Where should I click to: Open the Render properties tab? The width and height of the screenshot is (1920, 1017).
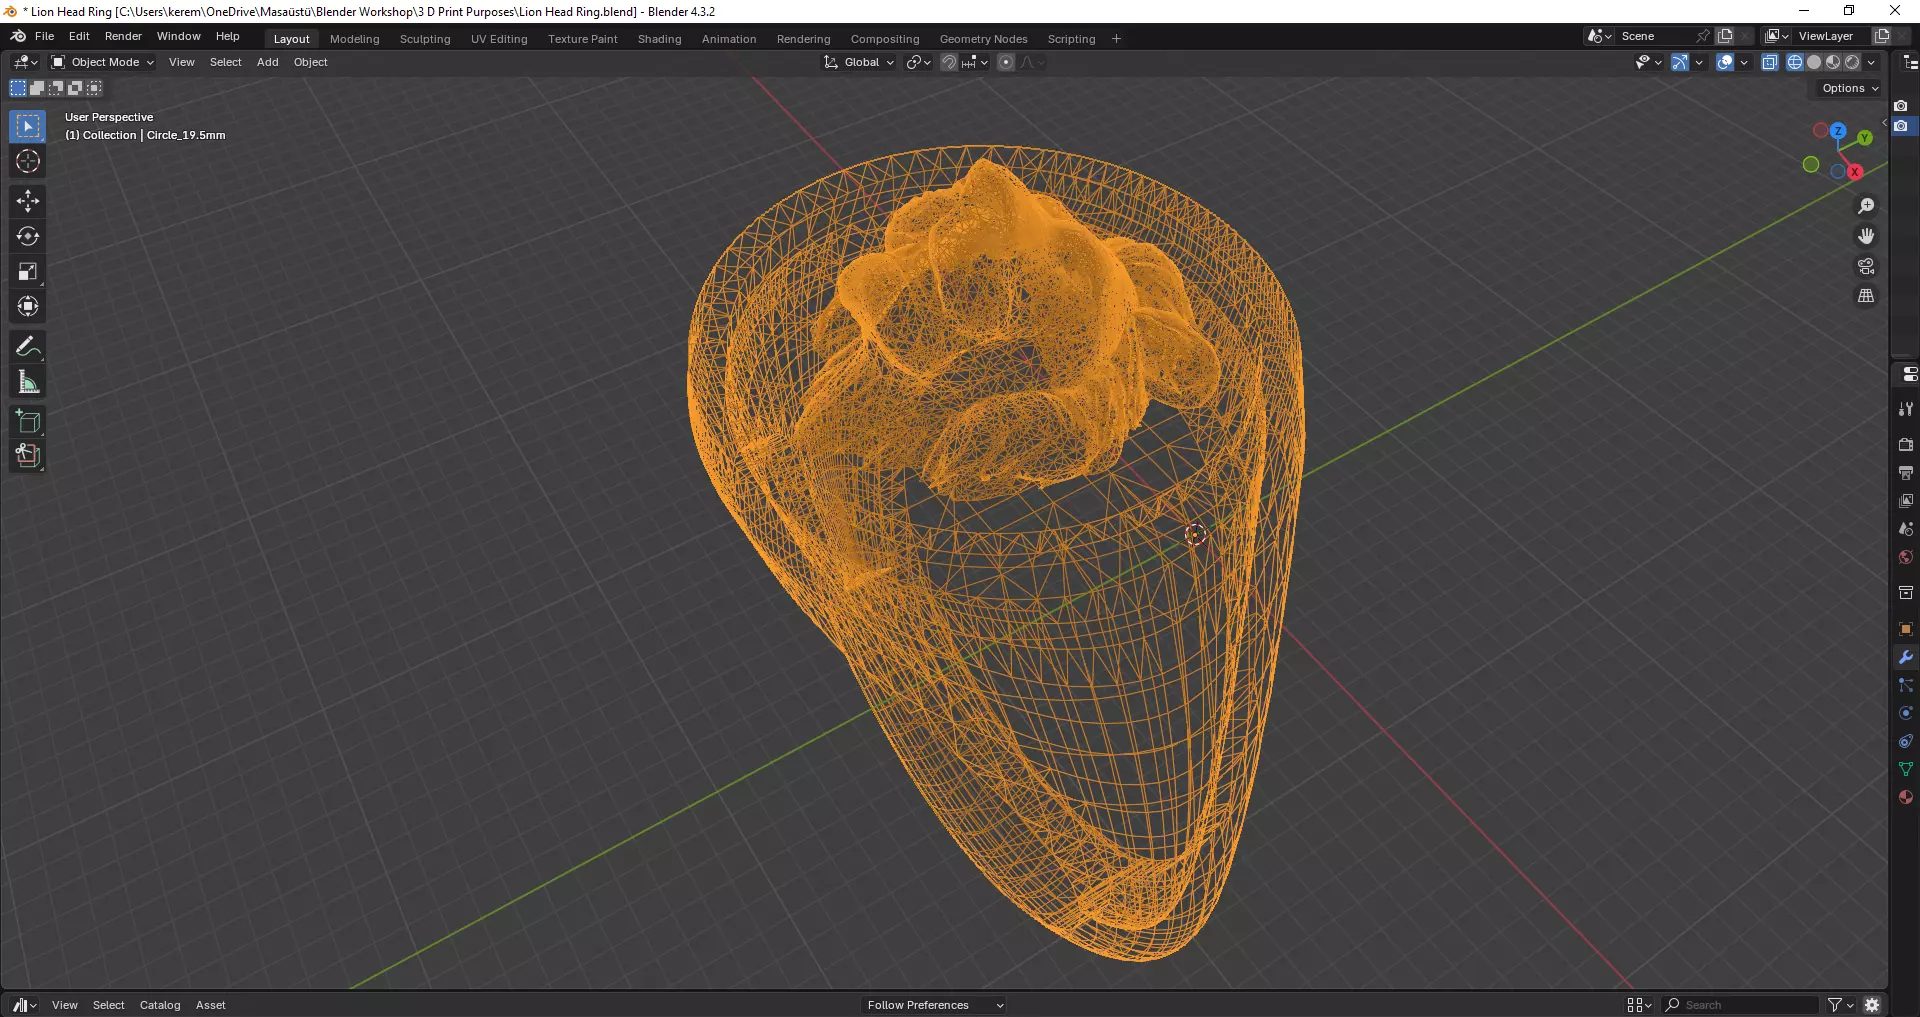click(1906, 444)
